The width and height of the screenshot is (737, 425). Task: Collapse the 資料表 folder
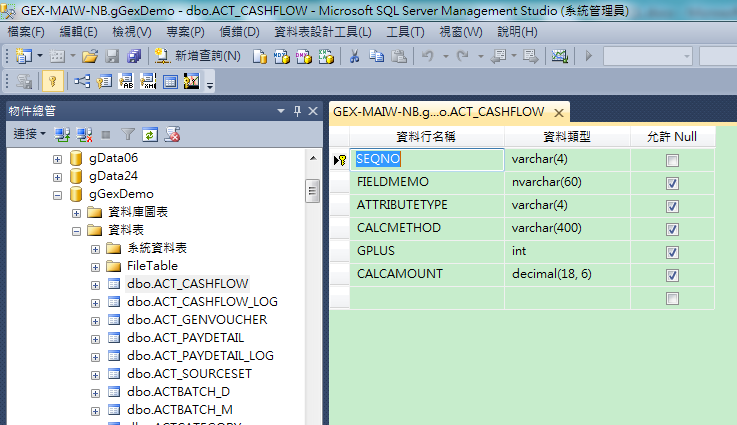76,231
